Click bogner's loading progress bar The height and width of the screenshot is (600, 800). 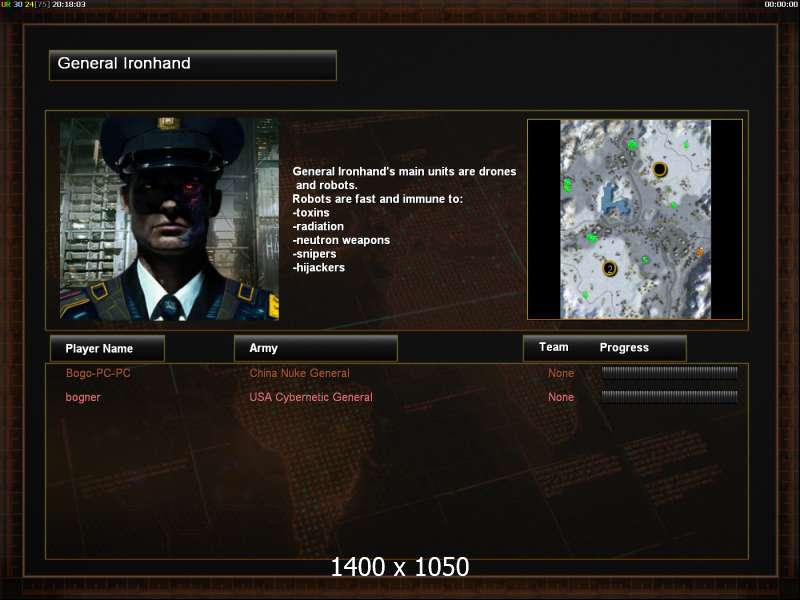click(669, 396)
